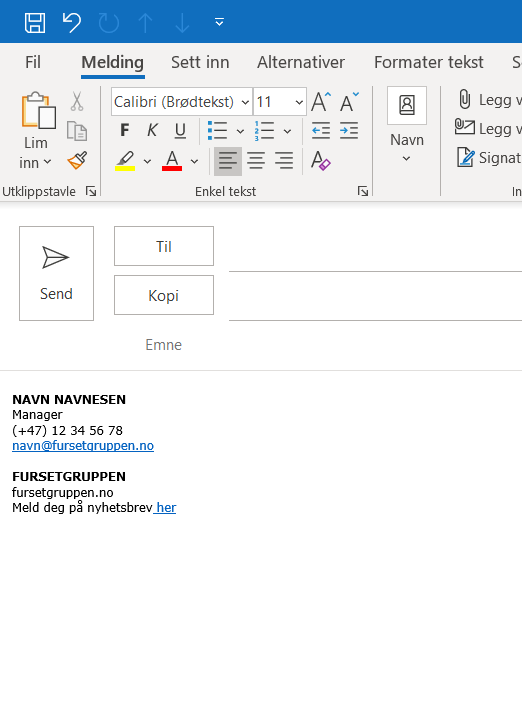This screenshot has height=703, width=522.
Task: Save the message with the disk icon
Action: pos(35,22)
